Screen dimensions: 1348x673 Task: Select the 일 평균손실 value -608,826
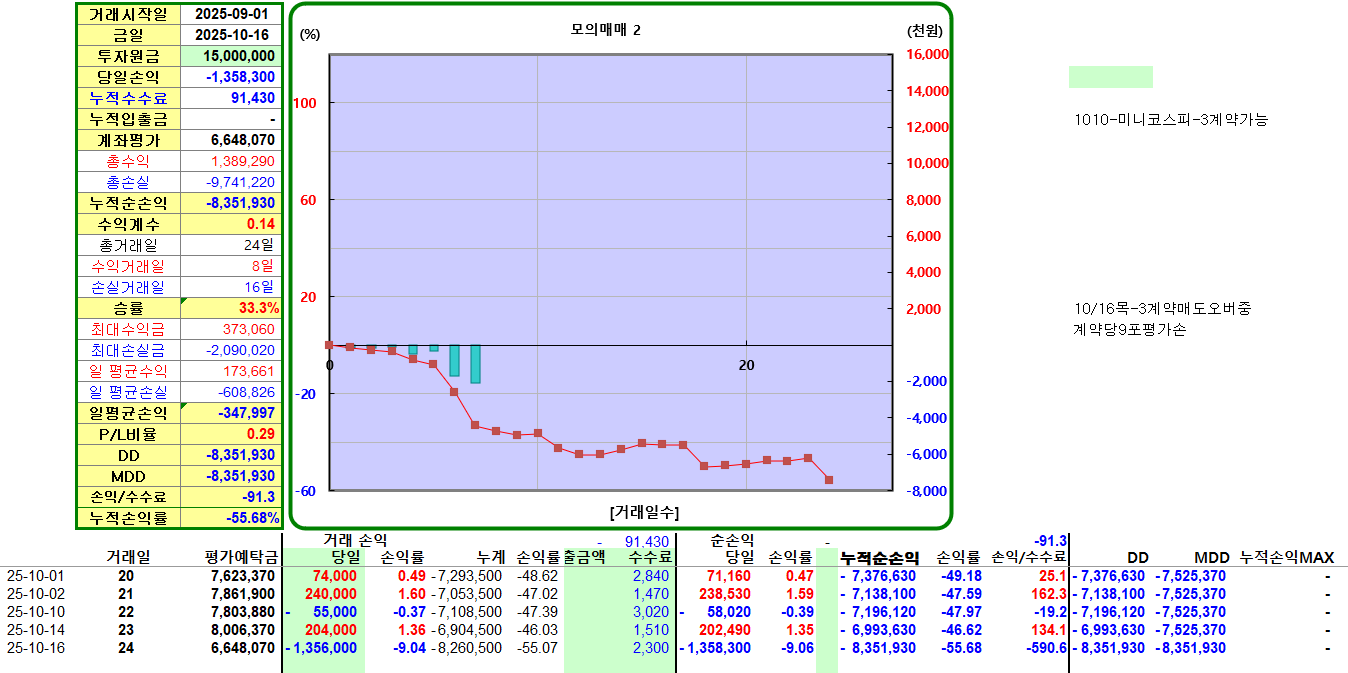point(231,392)
